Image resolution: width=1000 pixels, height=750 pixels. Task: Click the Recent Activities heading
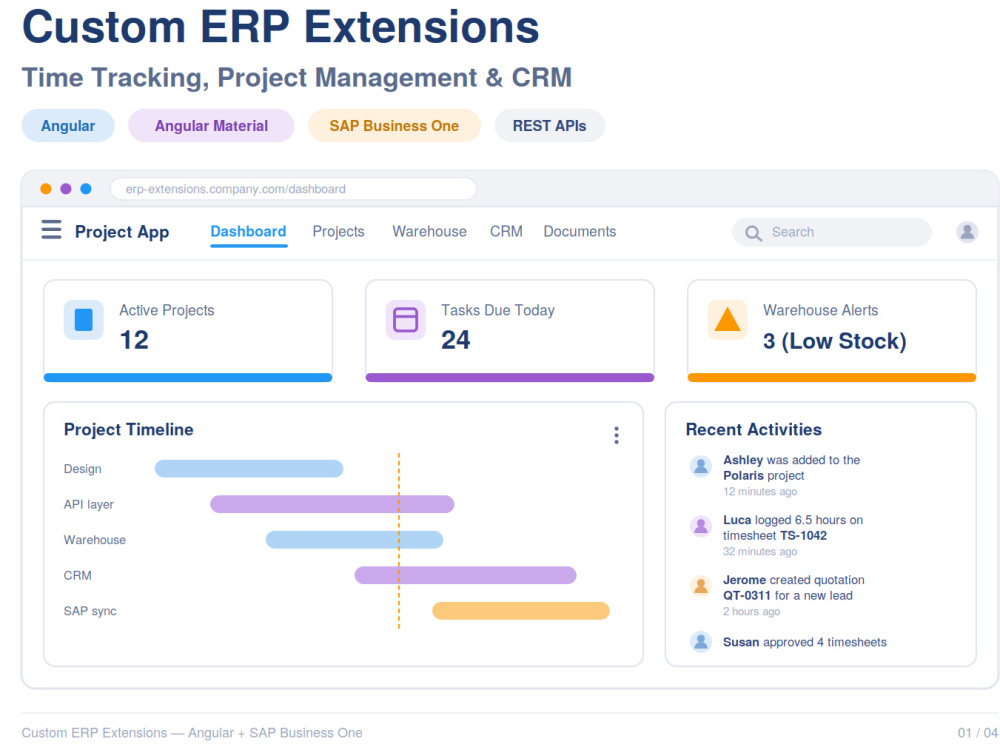pyautogui.click(x=754, y=430)
